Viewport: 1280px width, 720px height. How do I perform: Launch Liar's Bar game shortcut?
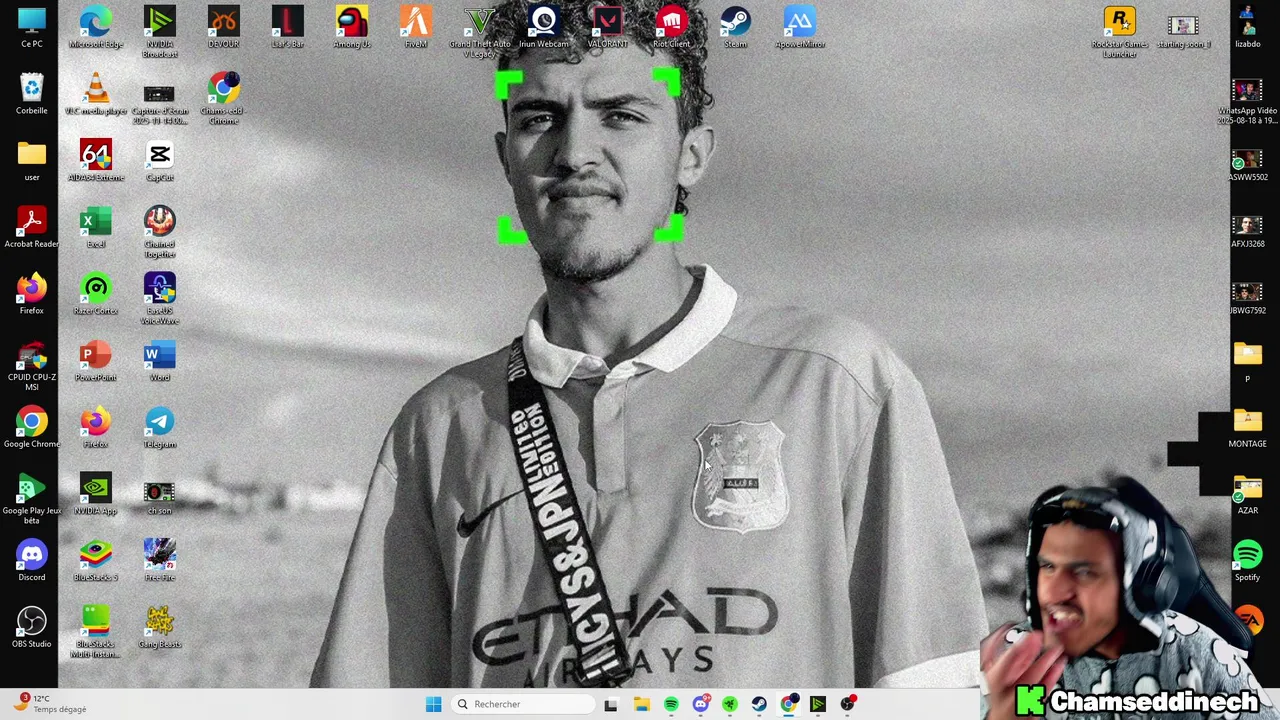tap(288, 27)
